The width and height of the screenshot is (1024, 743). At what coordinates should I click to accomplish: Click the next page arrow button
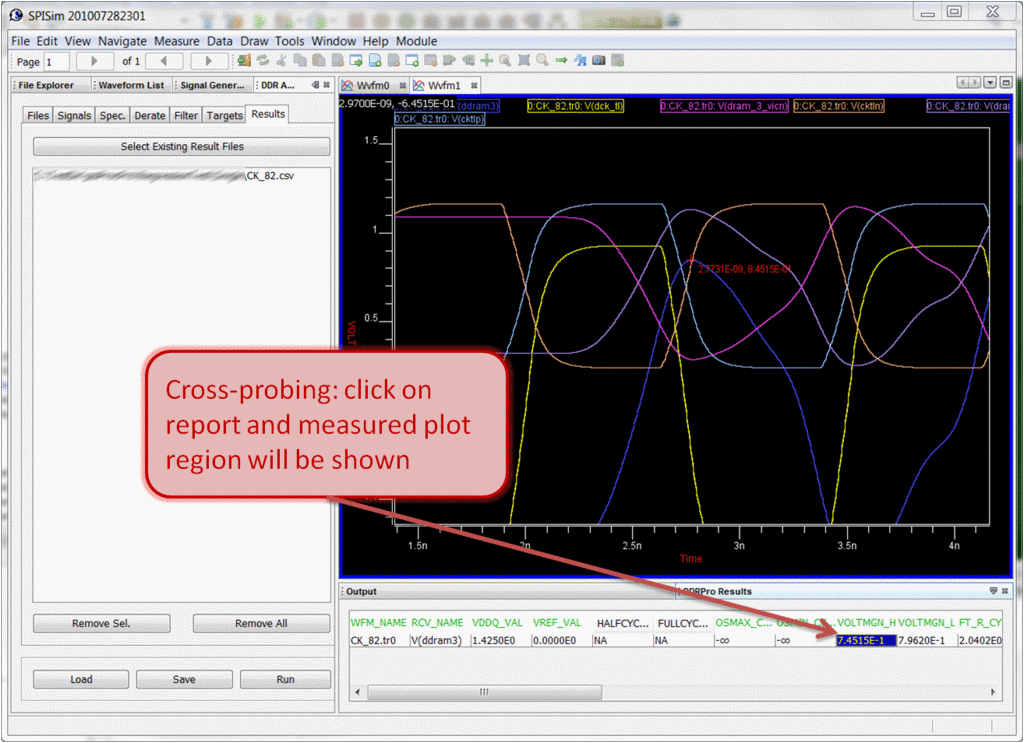tap(209, 62)
